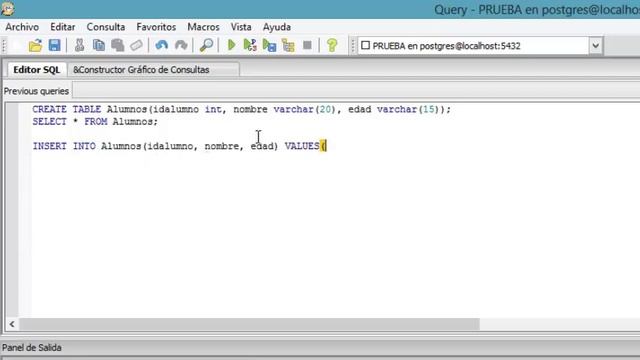Save the query with the floppy disk icon
Image resolution: width=640 pixels, height=360 pixels.
point(54,45)
